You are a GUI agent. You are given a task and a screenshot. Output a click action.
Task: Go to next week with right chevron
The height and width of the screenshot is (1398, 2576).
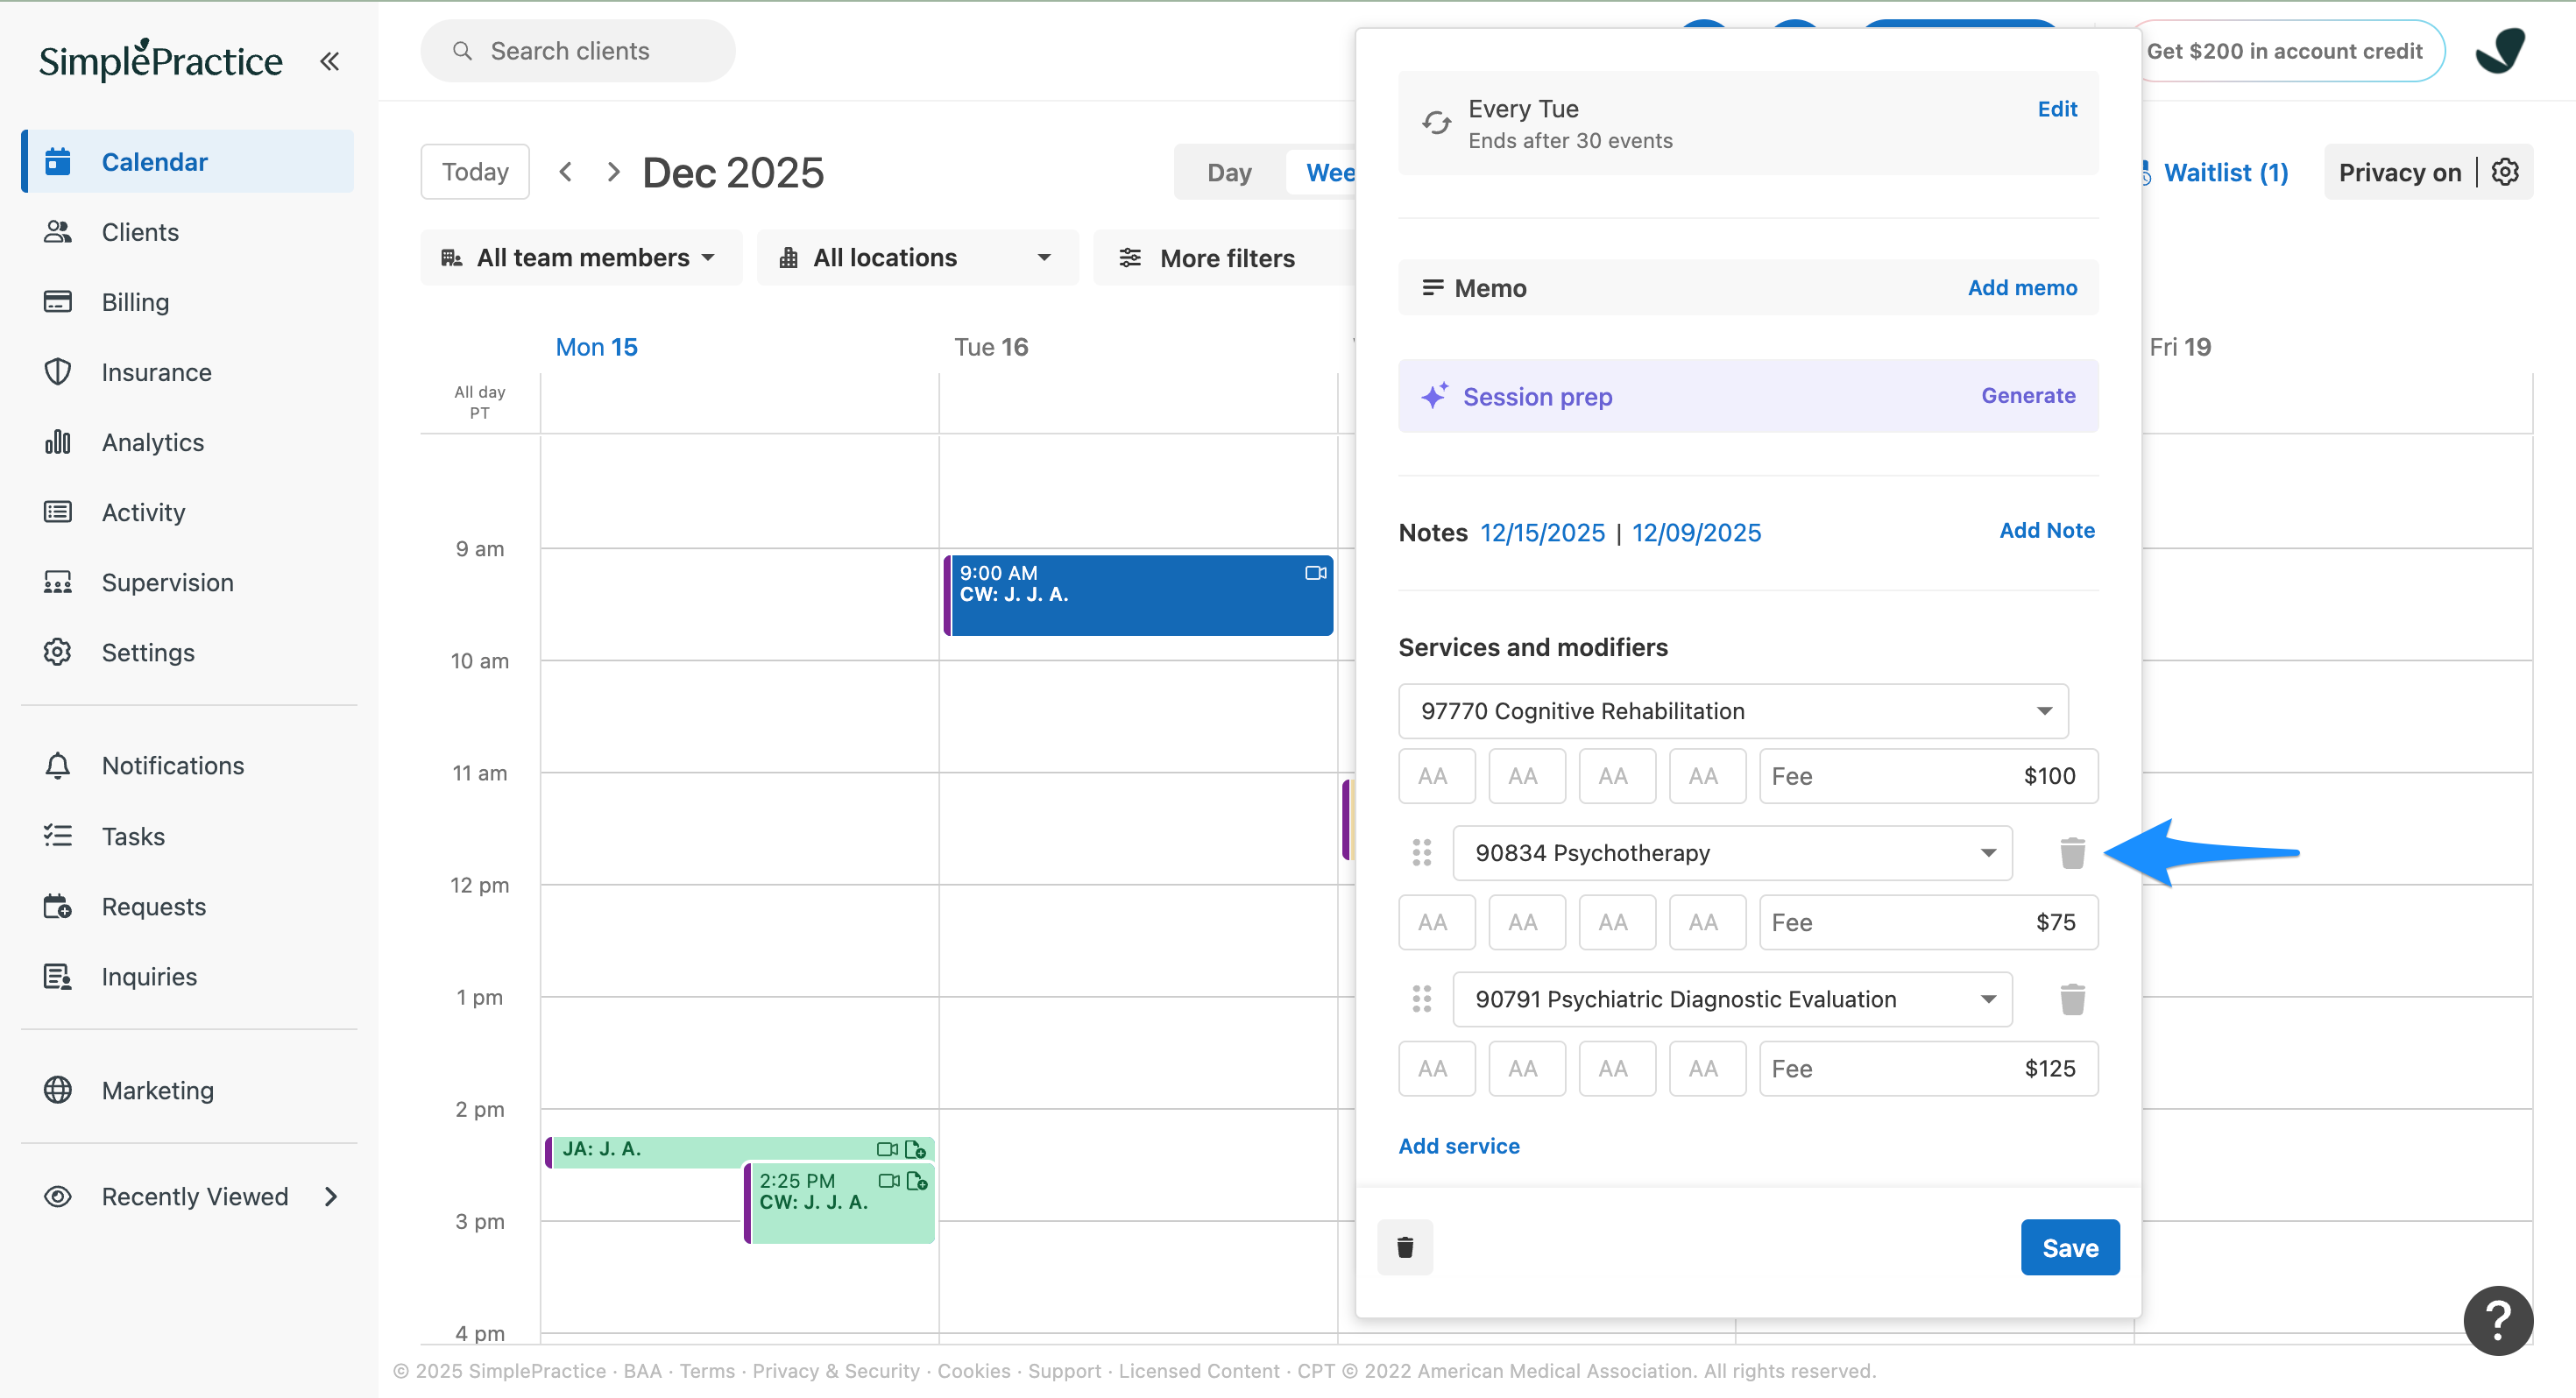click(x=613, y=172)
